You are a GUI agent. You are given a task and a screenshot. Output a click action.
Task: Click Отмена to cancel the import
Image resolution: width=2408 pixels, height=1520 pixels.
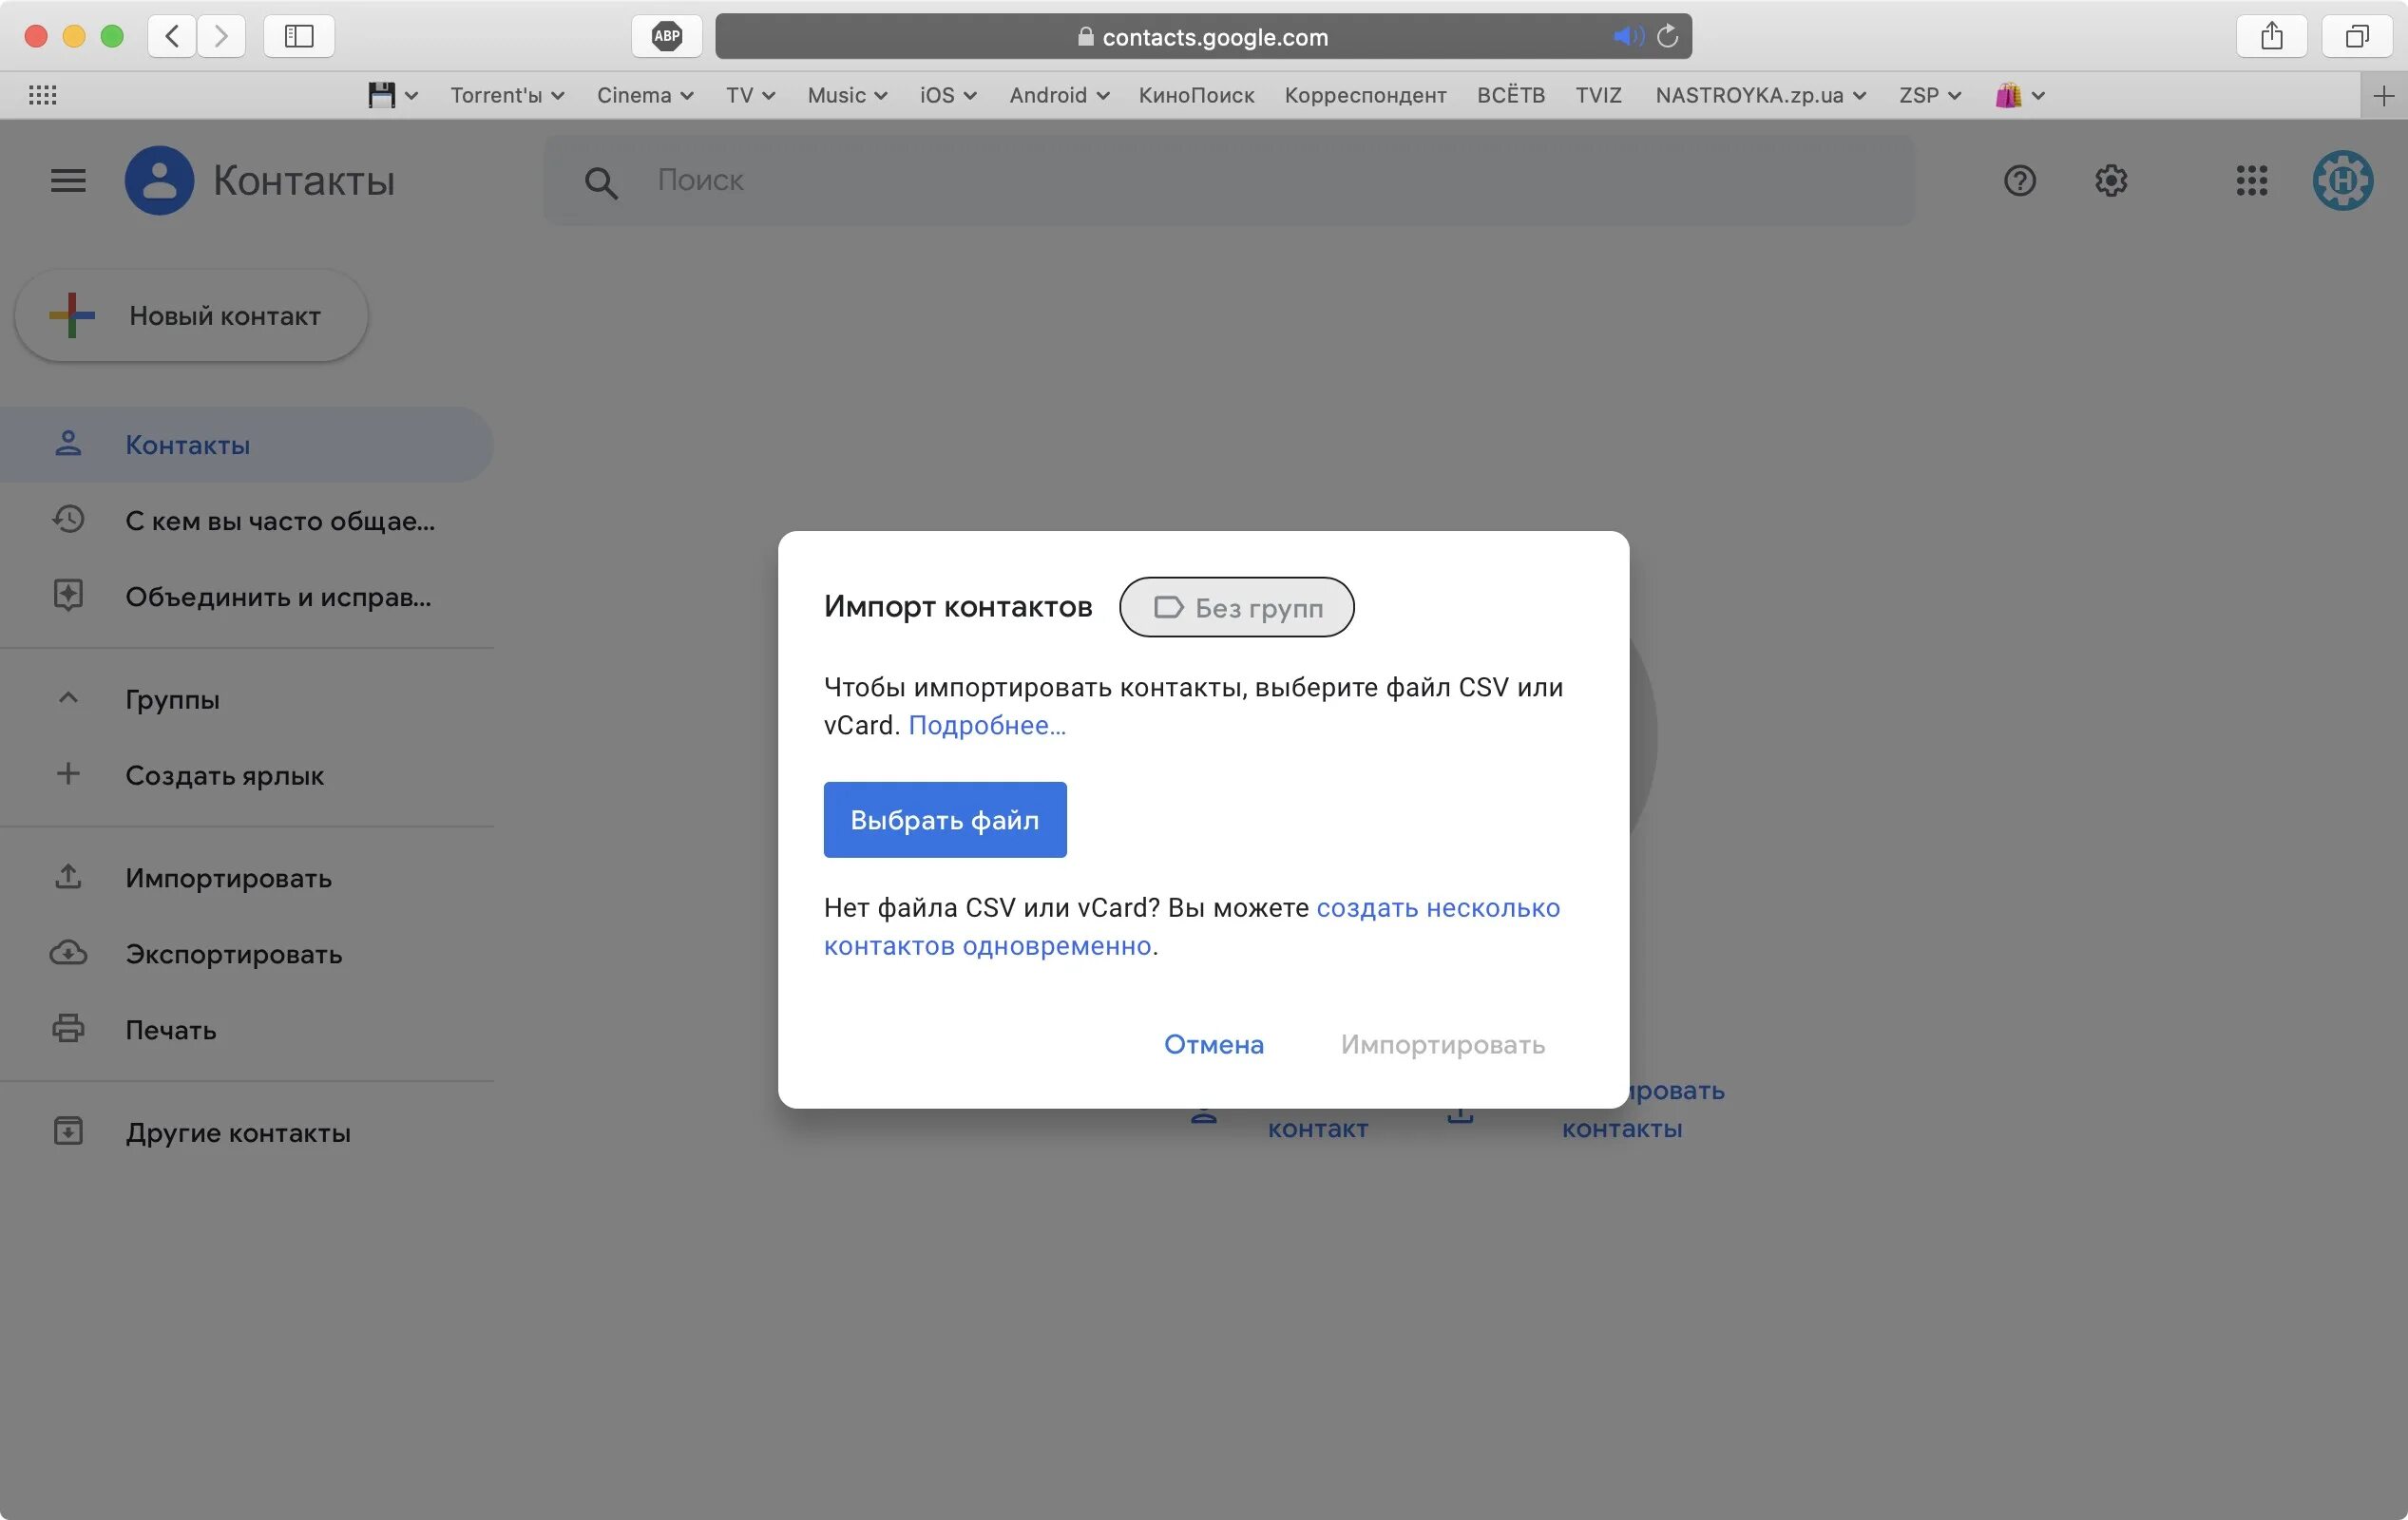coord(1213,1044)
